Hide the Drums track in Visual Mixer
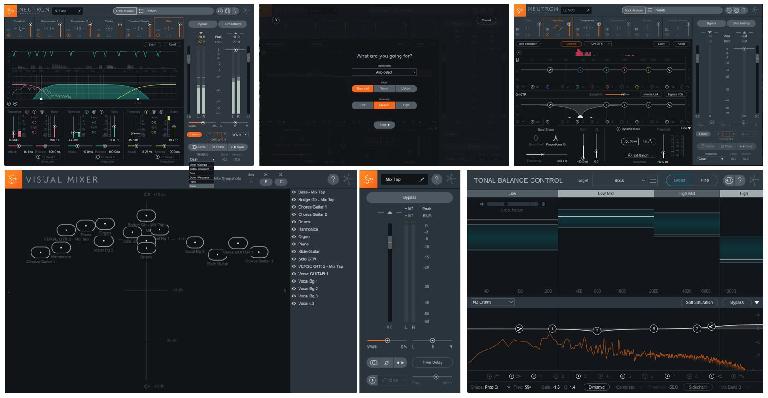The width and height of the screenshot is (768, 398). pos(294,222)
